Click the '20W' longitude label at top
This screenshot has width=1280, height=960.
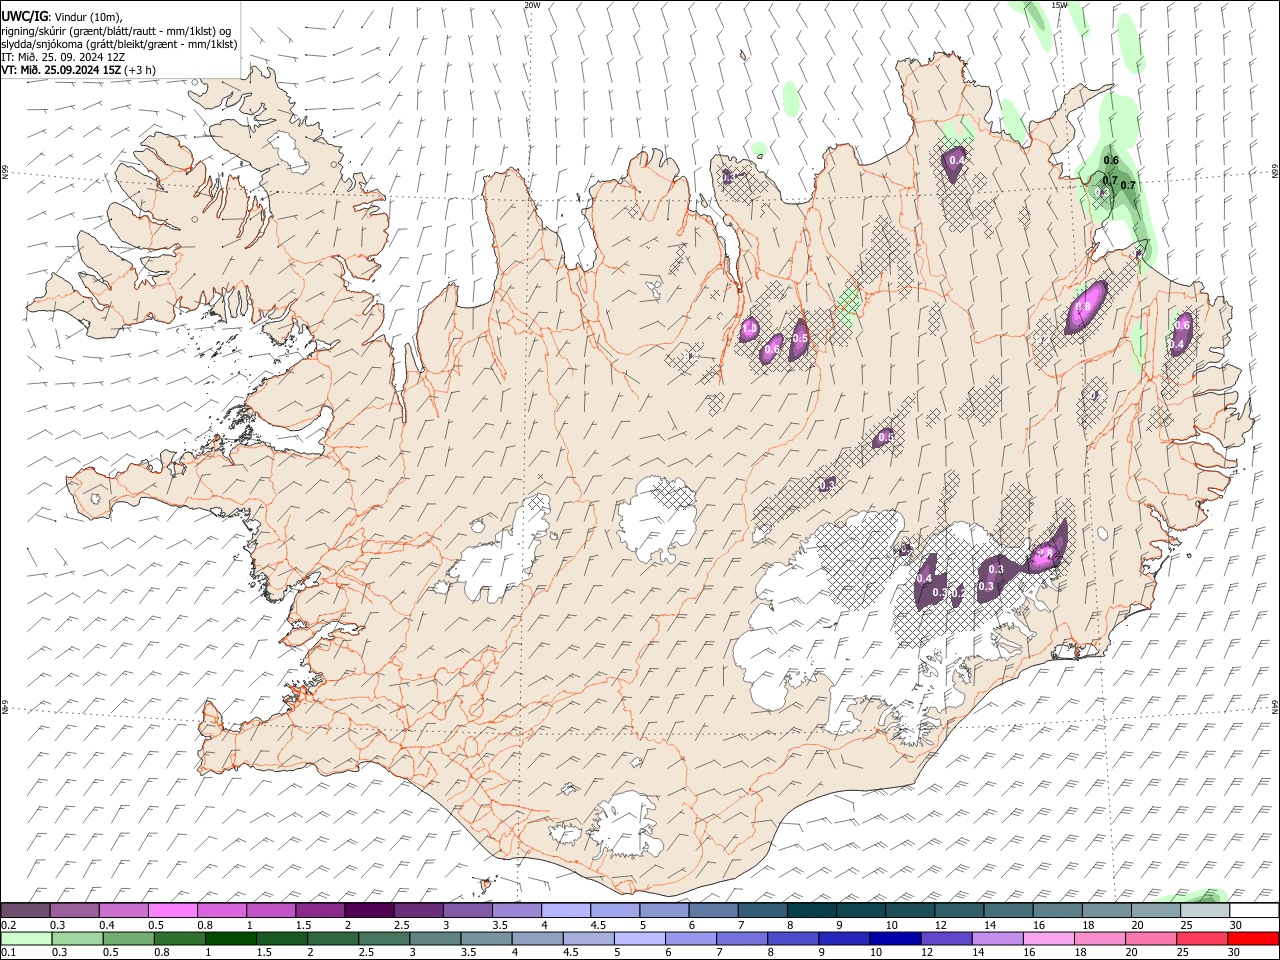pyautogui.click(x=531, y=5)
